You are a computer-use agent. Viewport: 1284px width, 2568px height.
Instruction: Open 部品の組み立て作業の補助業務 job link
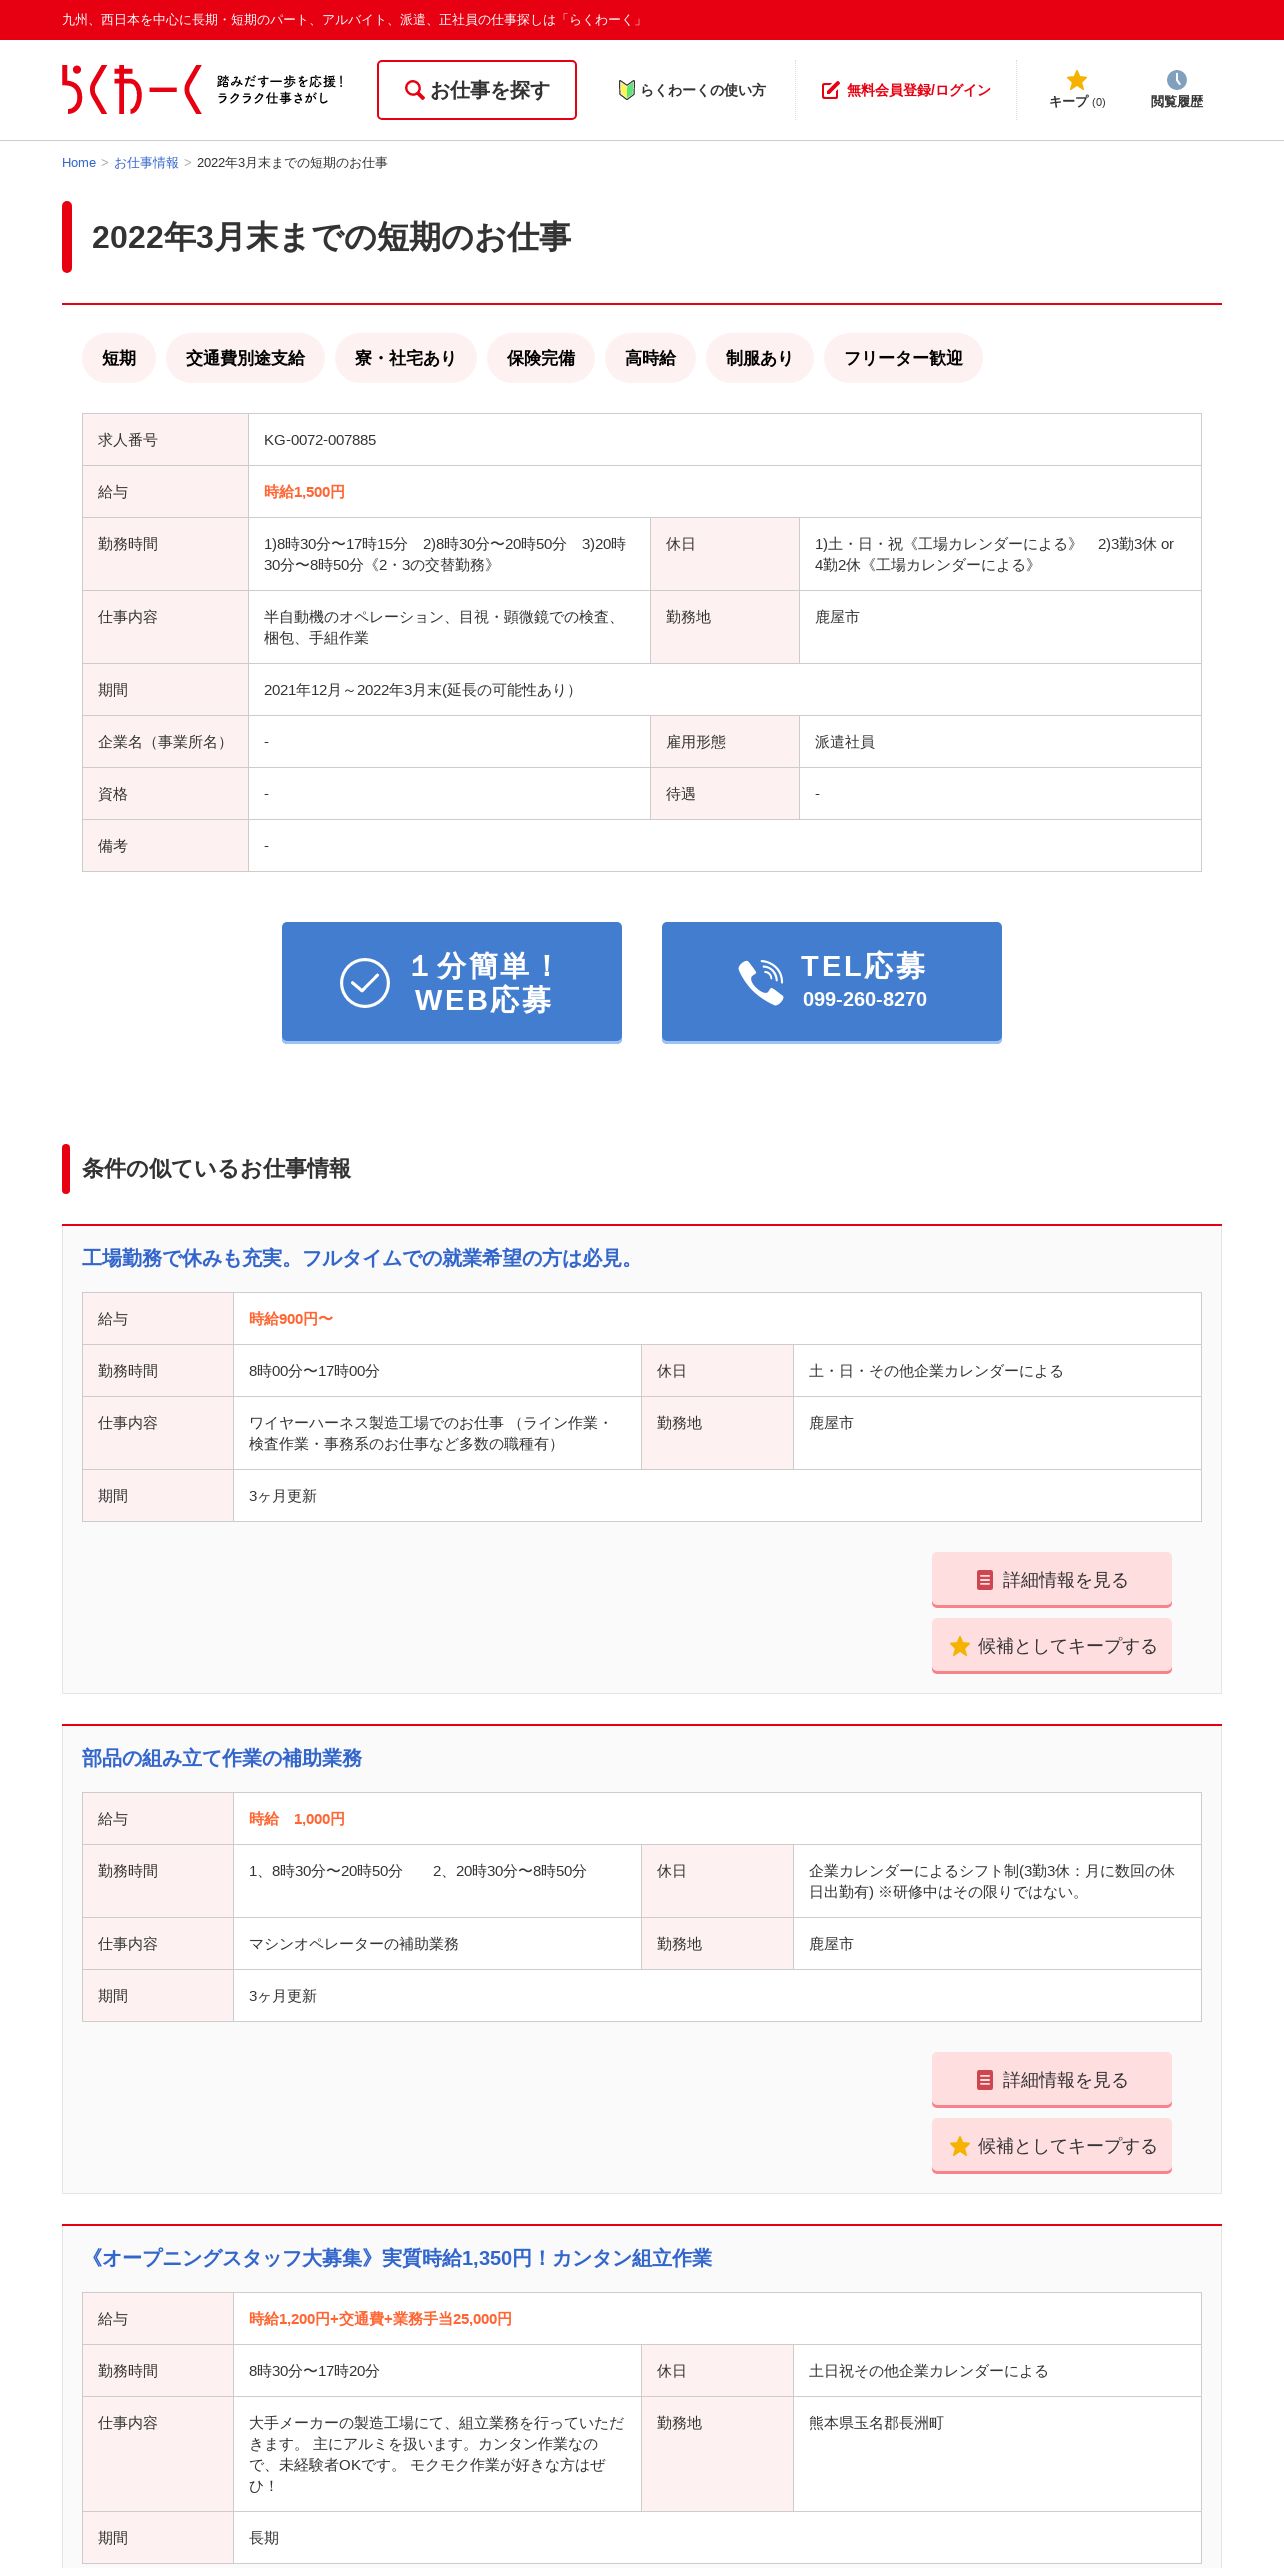222,1758
